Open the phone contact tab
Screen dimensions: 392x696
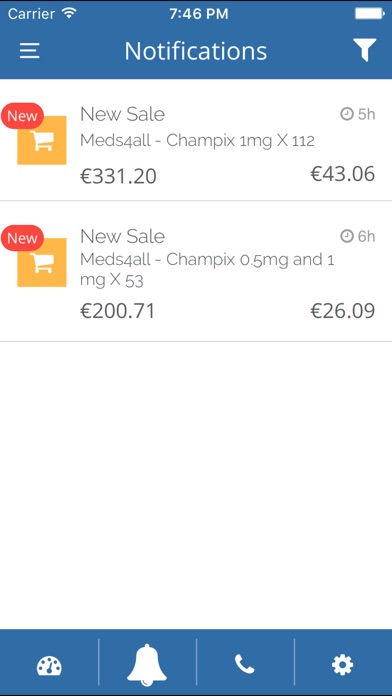click(x=245, y=664)
